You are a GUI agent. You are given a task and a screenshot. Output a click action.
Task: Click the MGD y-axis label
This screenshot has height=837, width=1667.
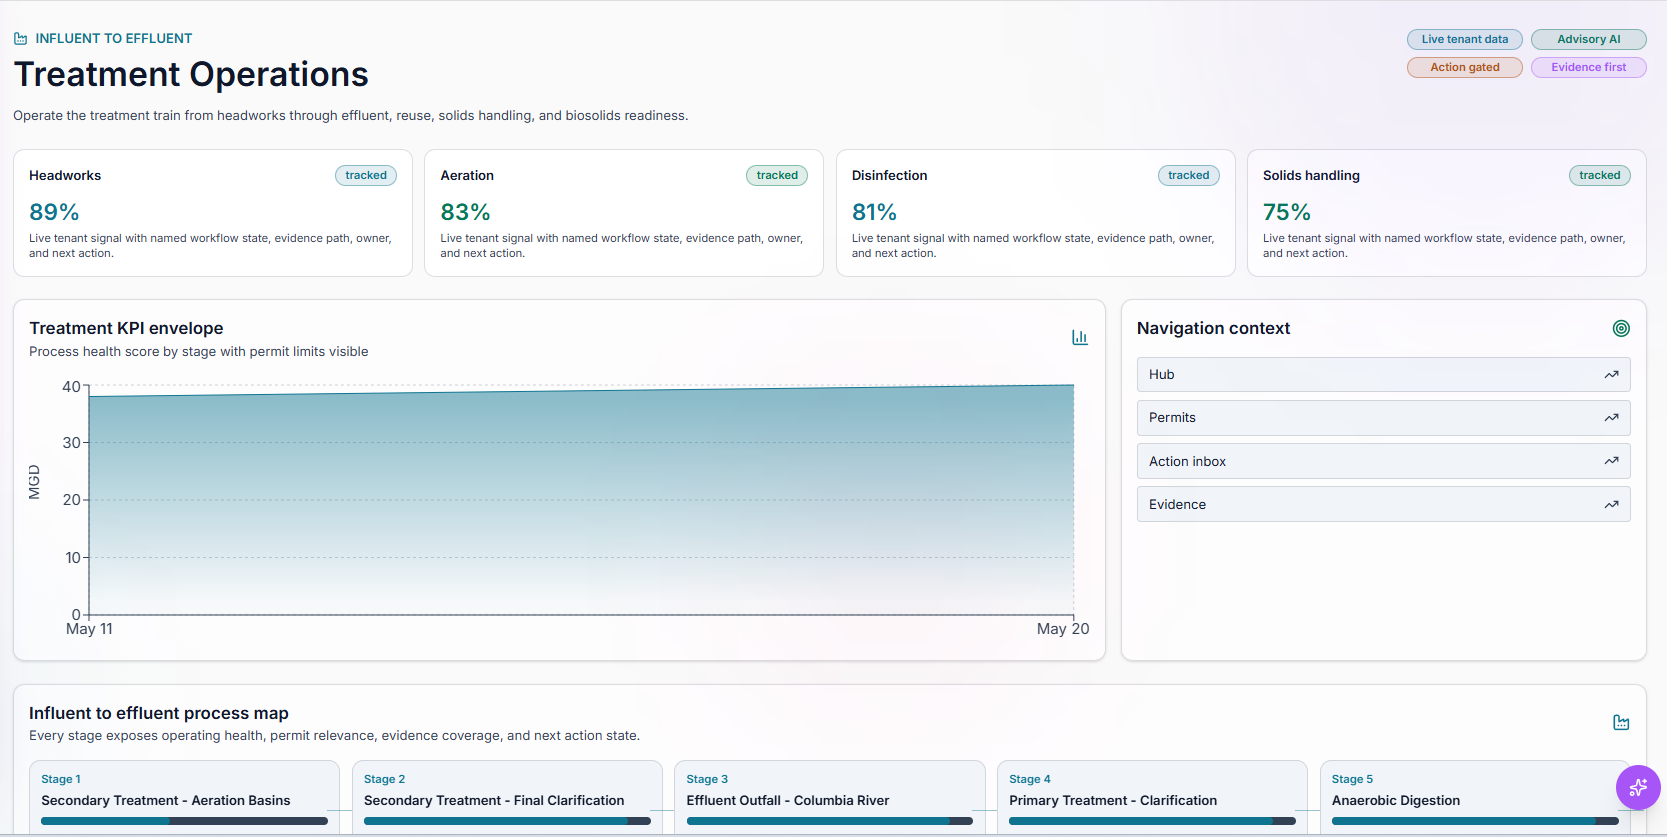[x=35, y=482]
